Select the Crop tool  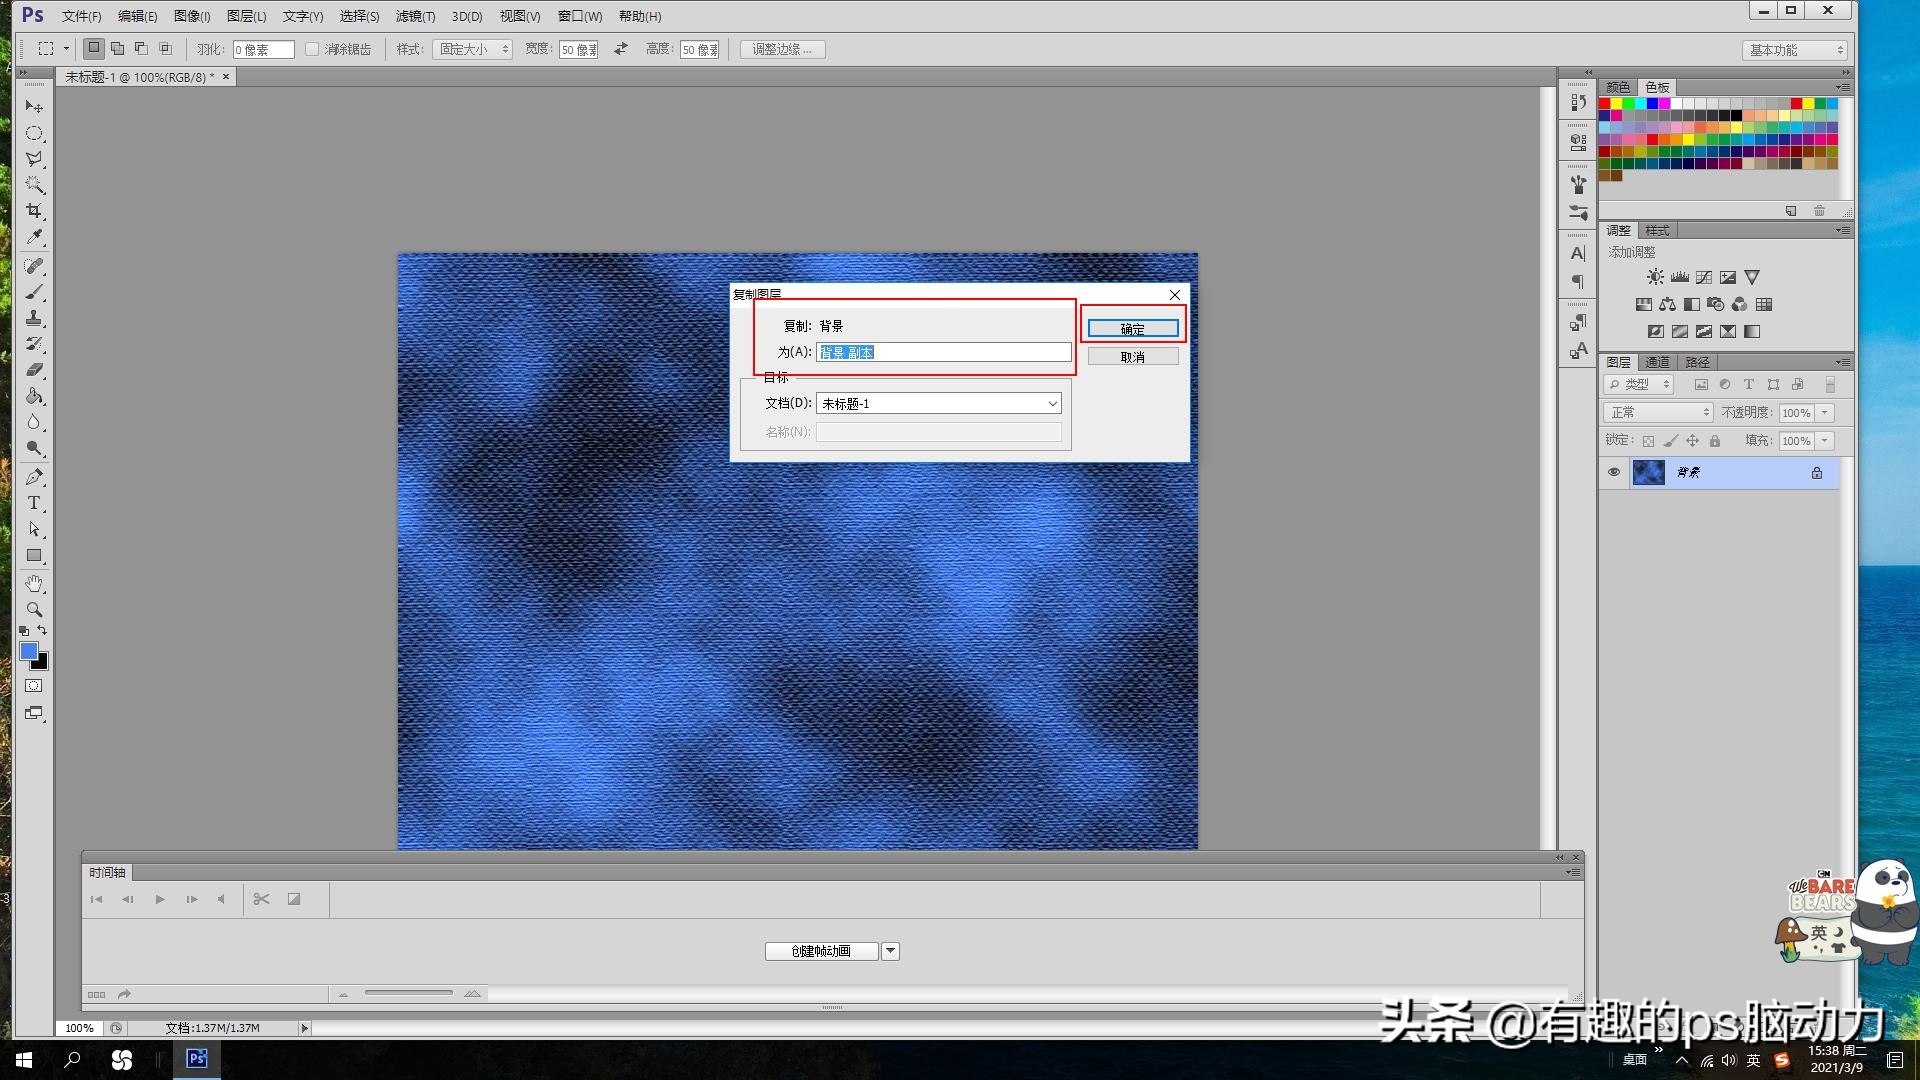coord(34,211)
